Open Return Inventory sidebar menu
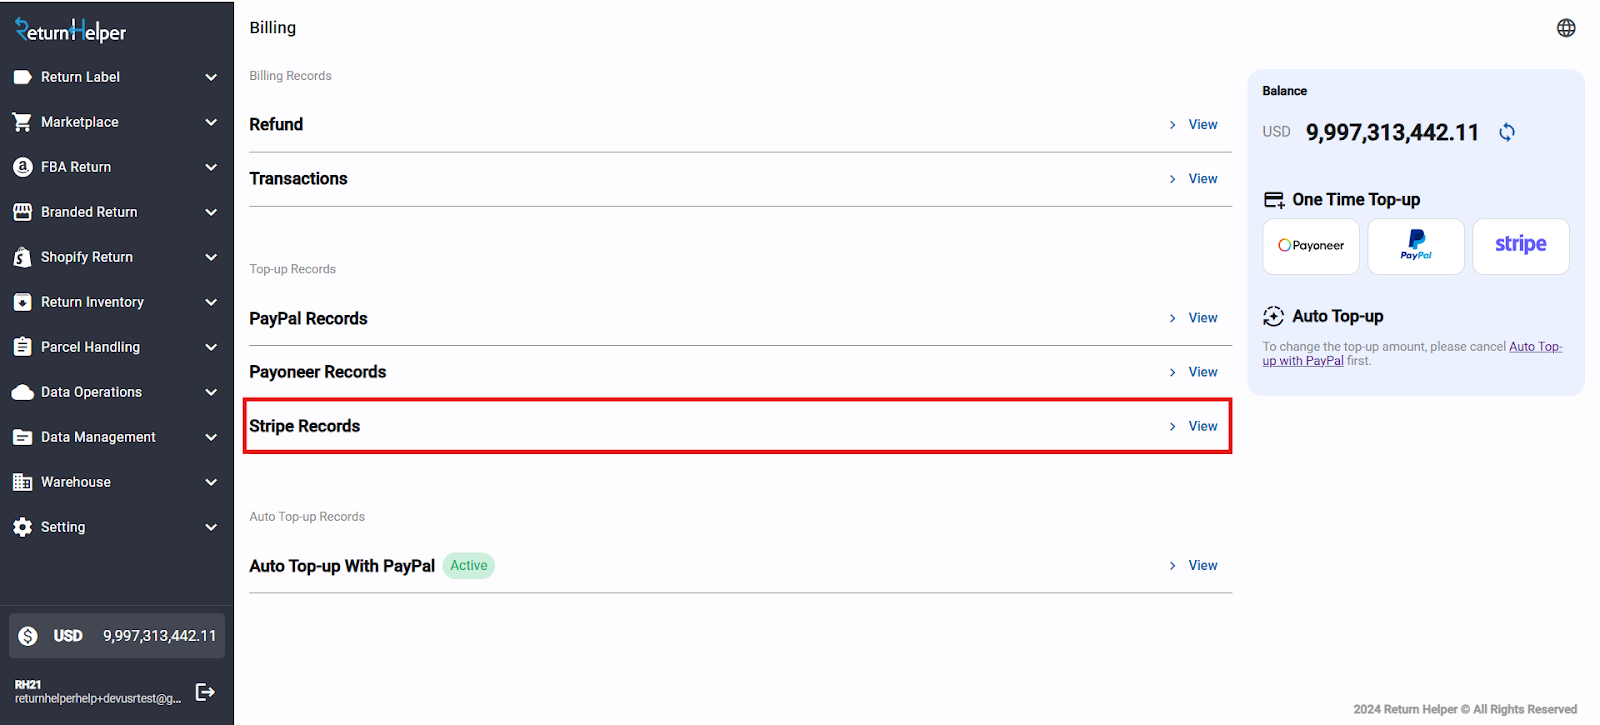Screen dimensions: 1600x725 (92, 302)
